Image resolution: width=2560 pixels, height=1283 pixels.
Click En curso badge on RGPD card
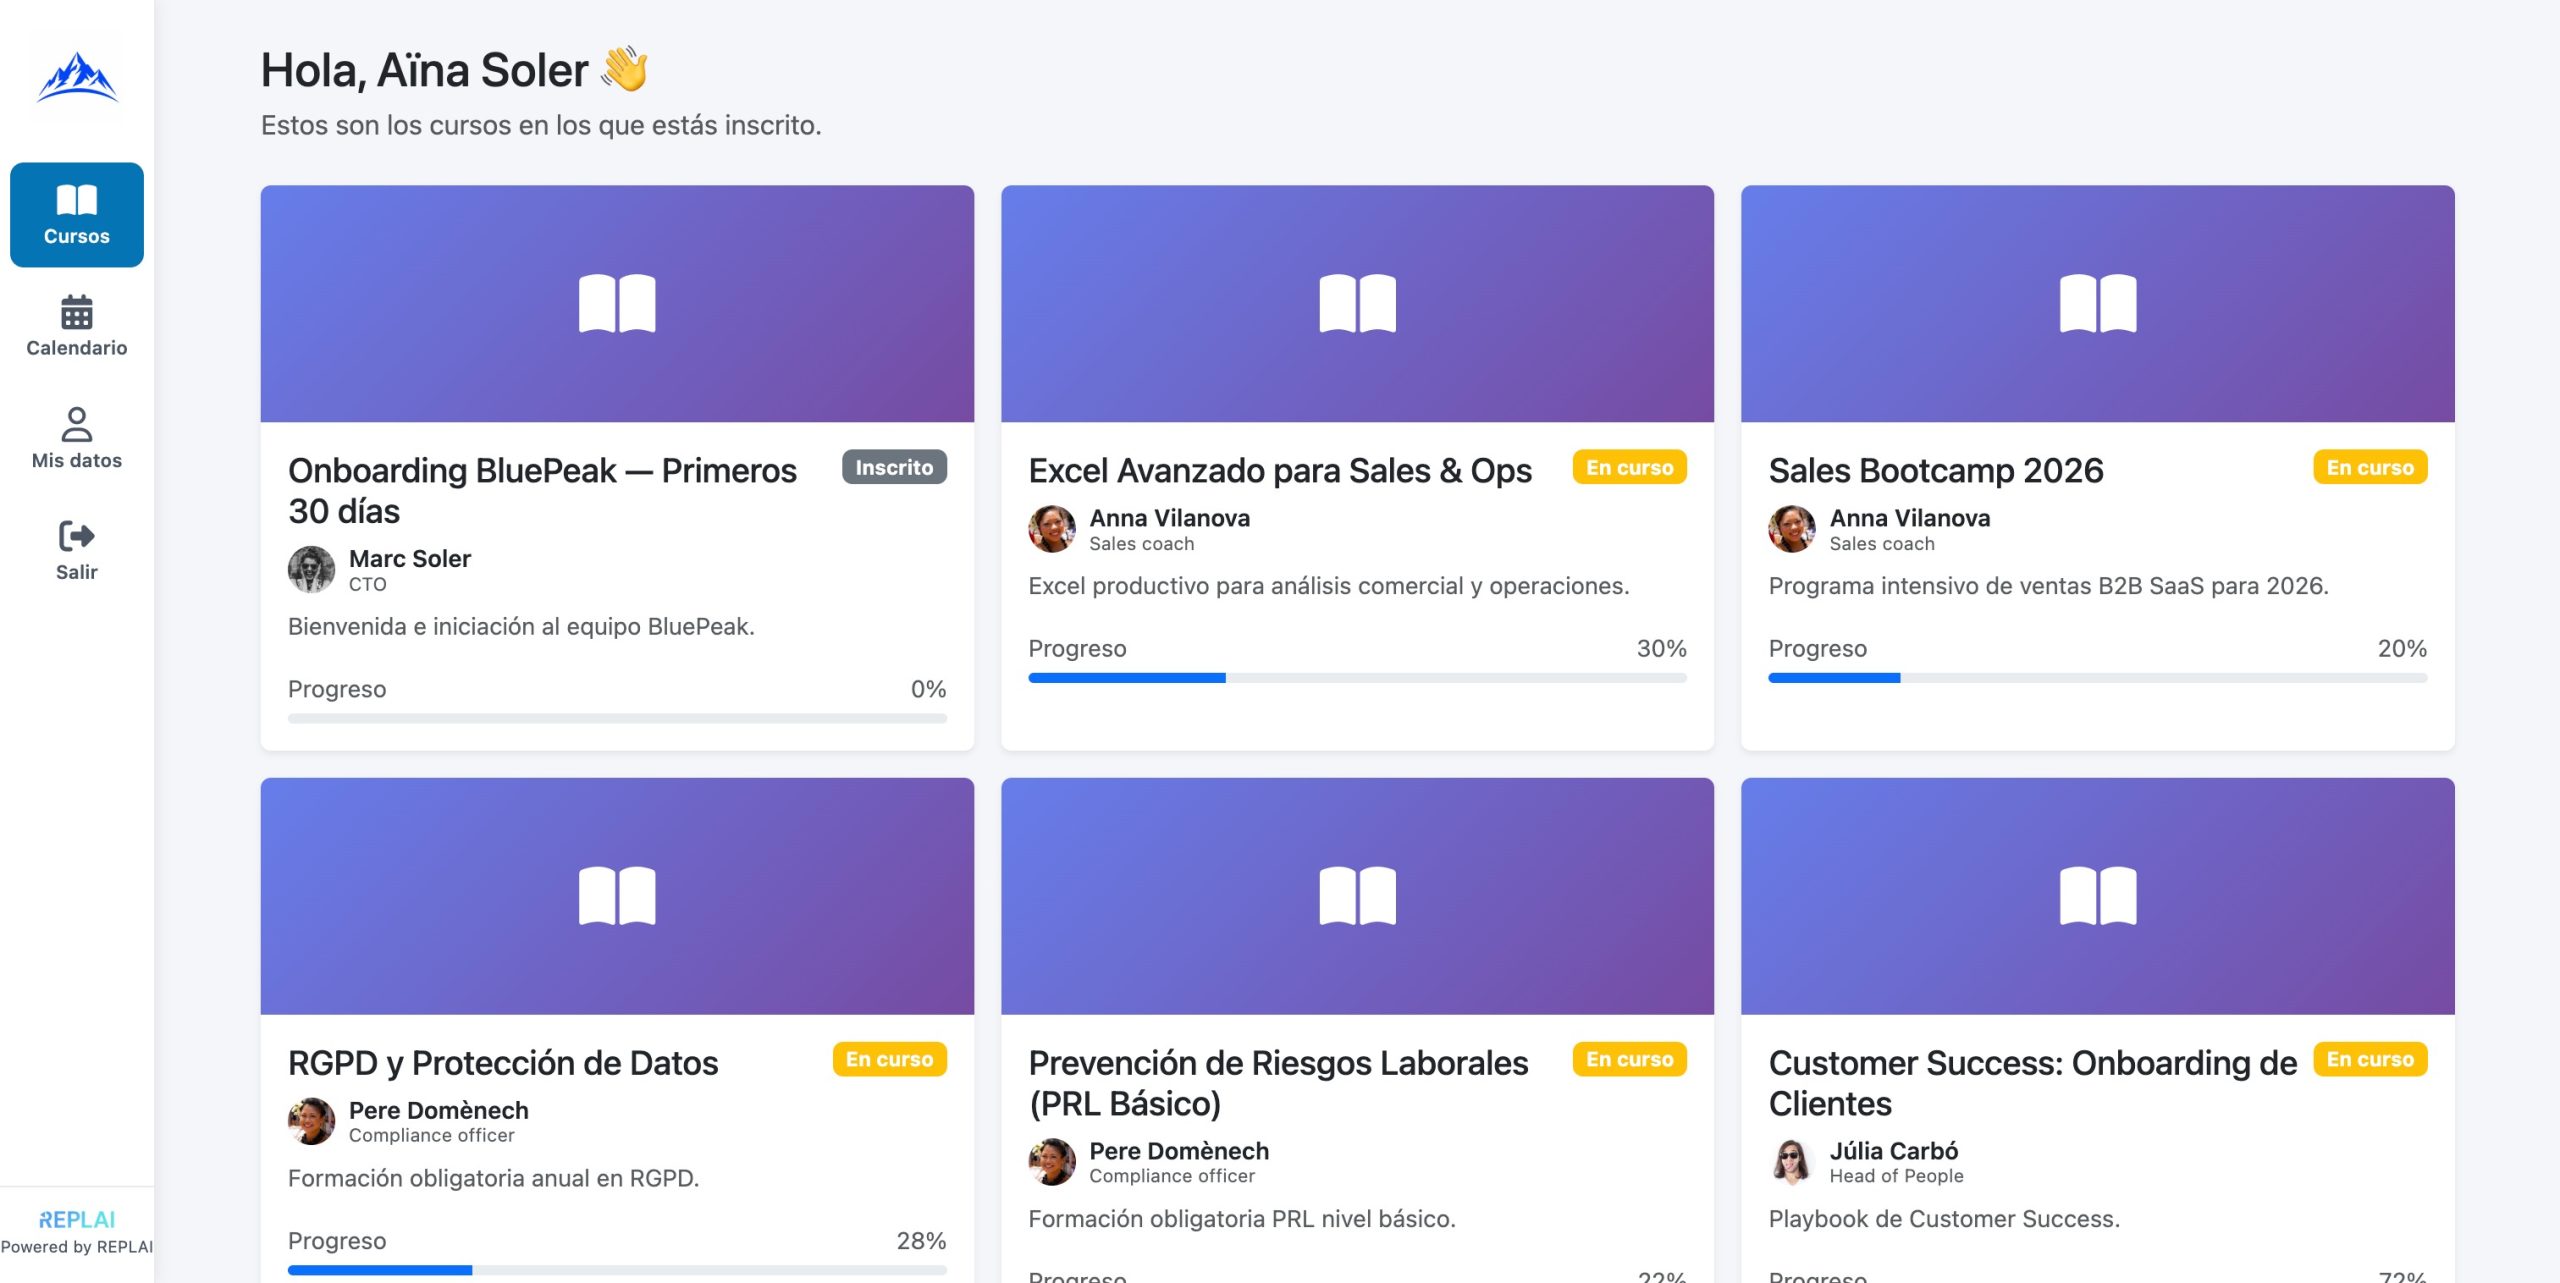(889, 1059)
